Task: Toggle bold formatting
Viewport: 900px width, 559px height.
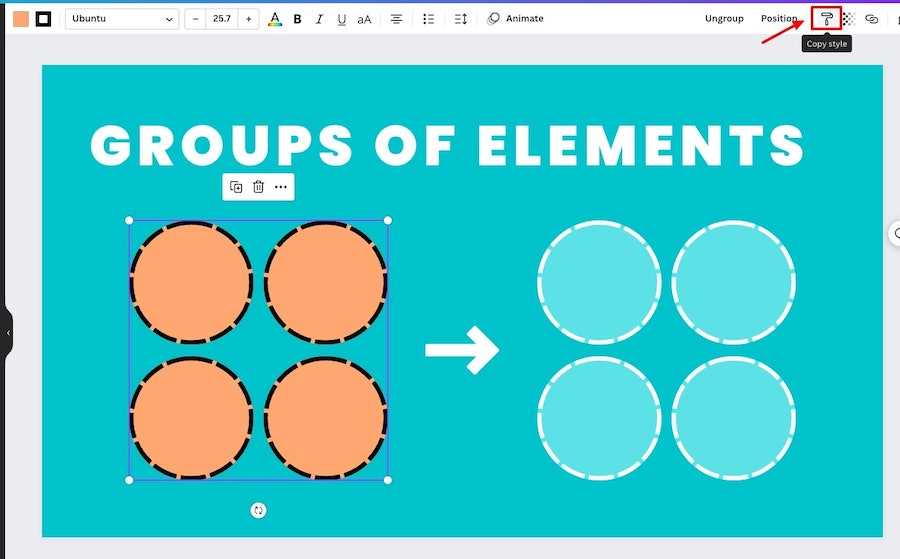Action: [297, 19]
